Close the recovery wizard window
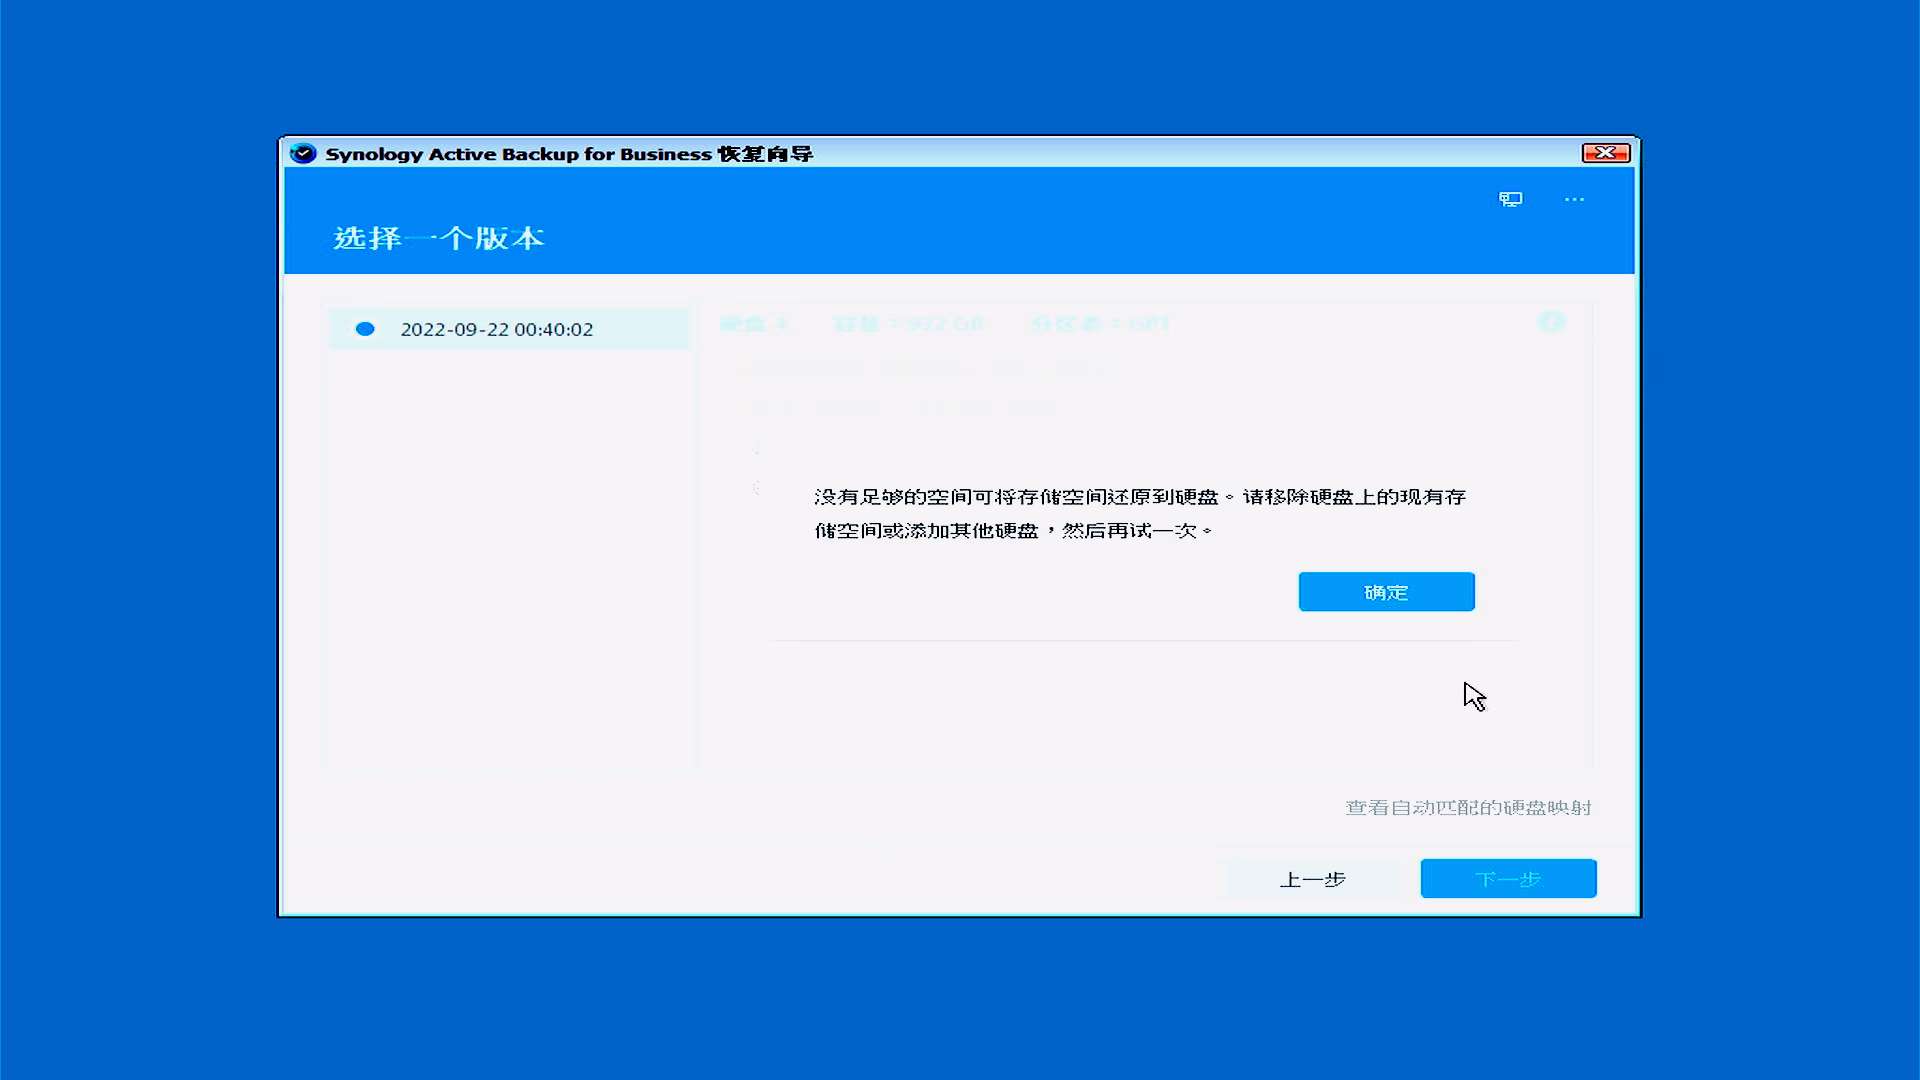The width and height of the screenshot is (1920, 1080). pos(1605,152)
